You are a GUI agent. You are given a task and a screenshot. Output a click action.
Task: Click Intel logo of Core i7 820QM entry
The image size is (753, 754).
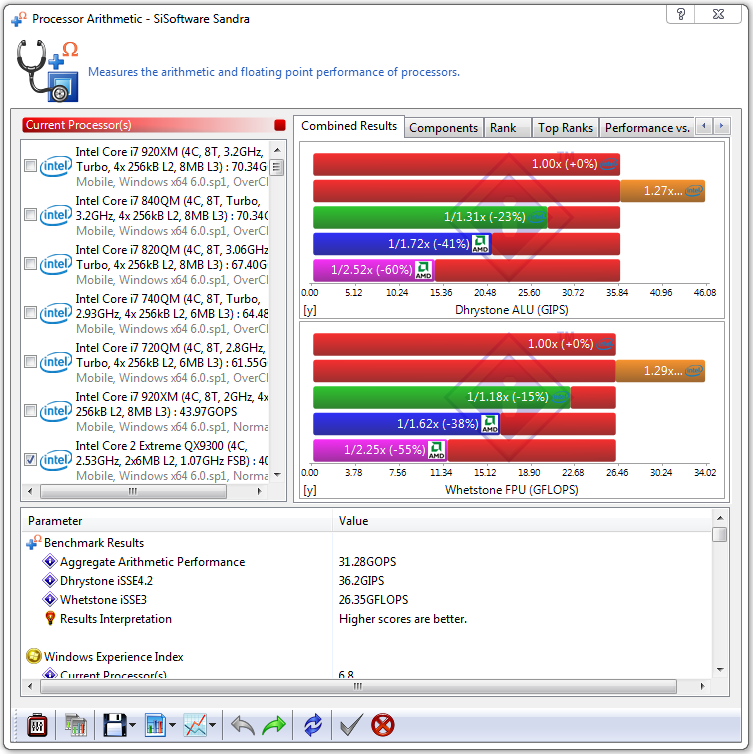click(x=56, y=264)
